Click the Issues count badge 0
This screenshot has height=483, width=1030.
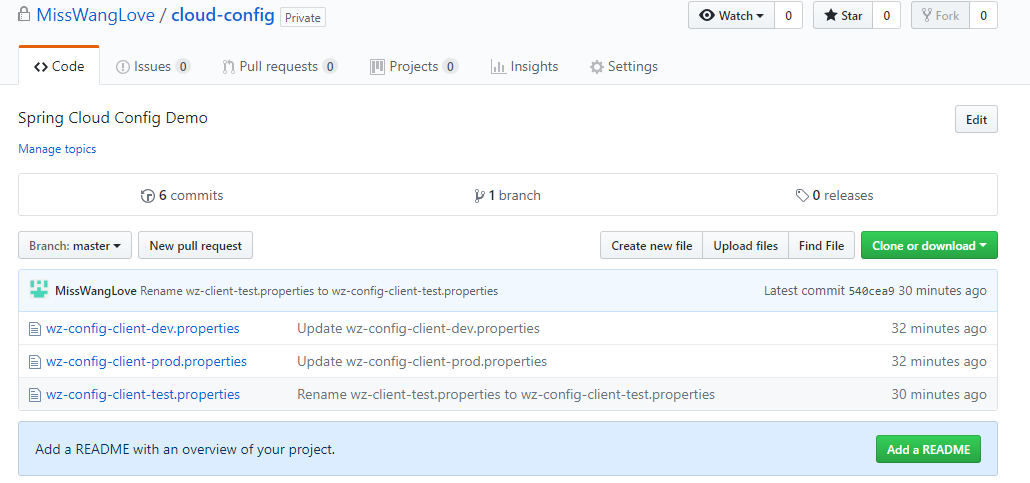(183, 66)
